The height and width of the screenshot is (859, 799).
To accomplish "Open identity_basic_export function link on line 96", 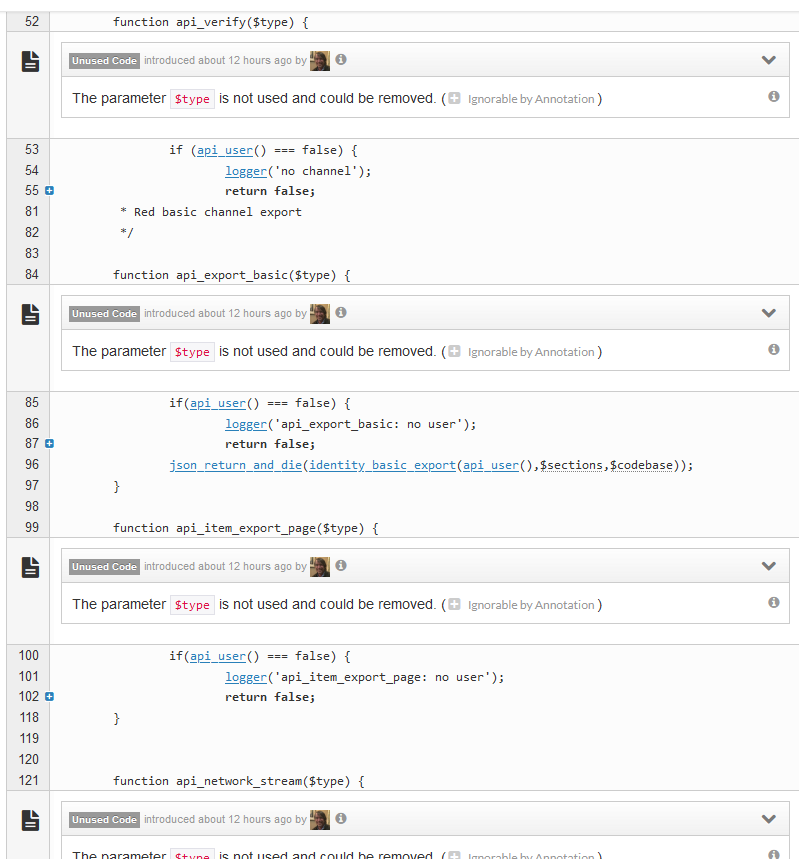I will click(382, 465).
